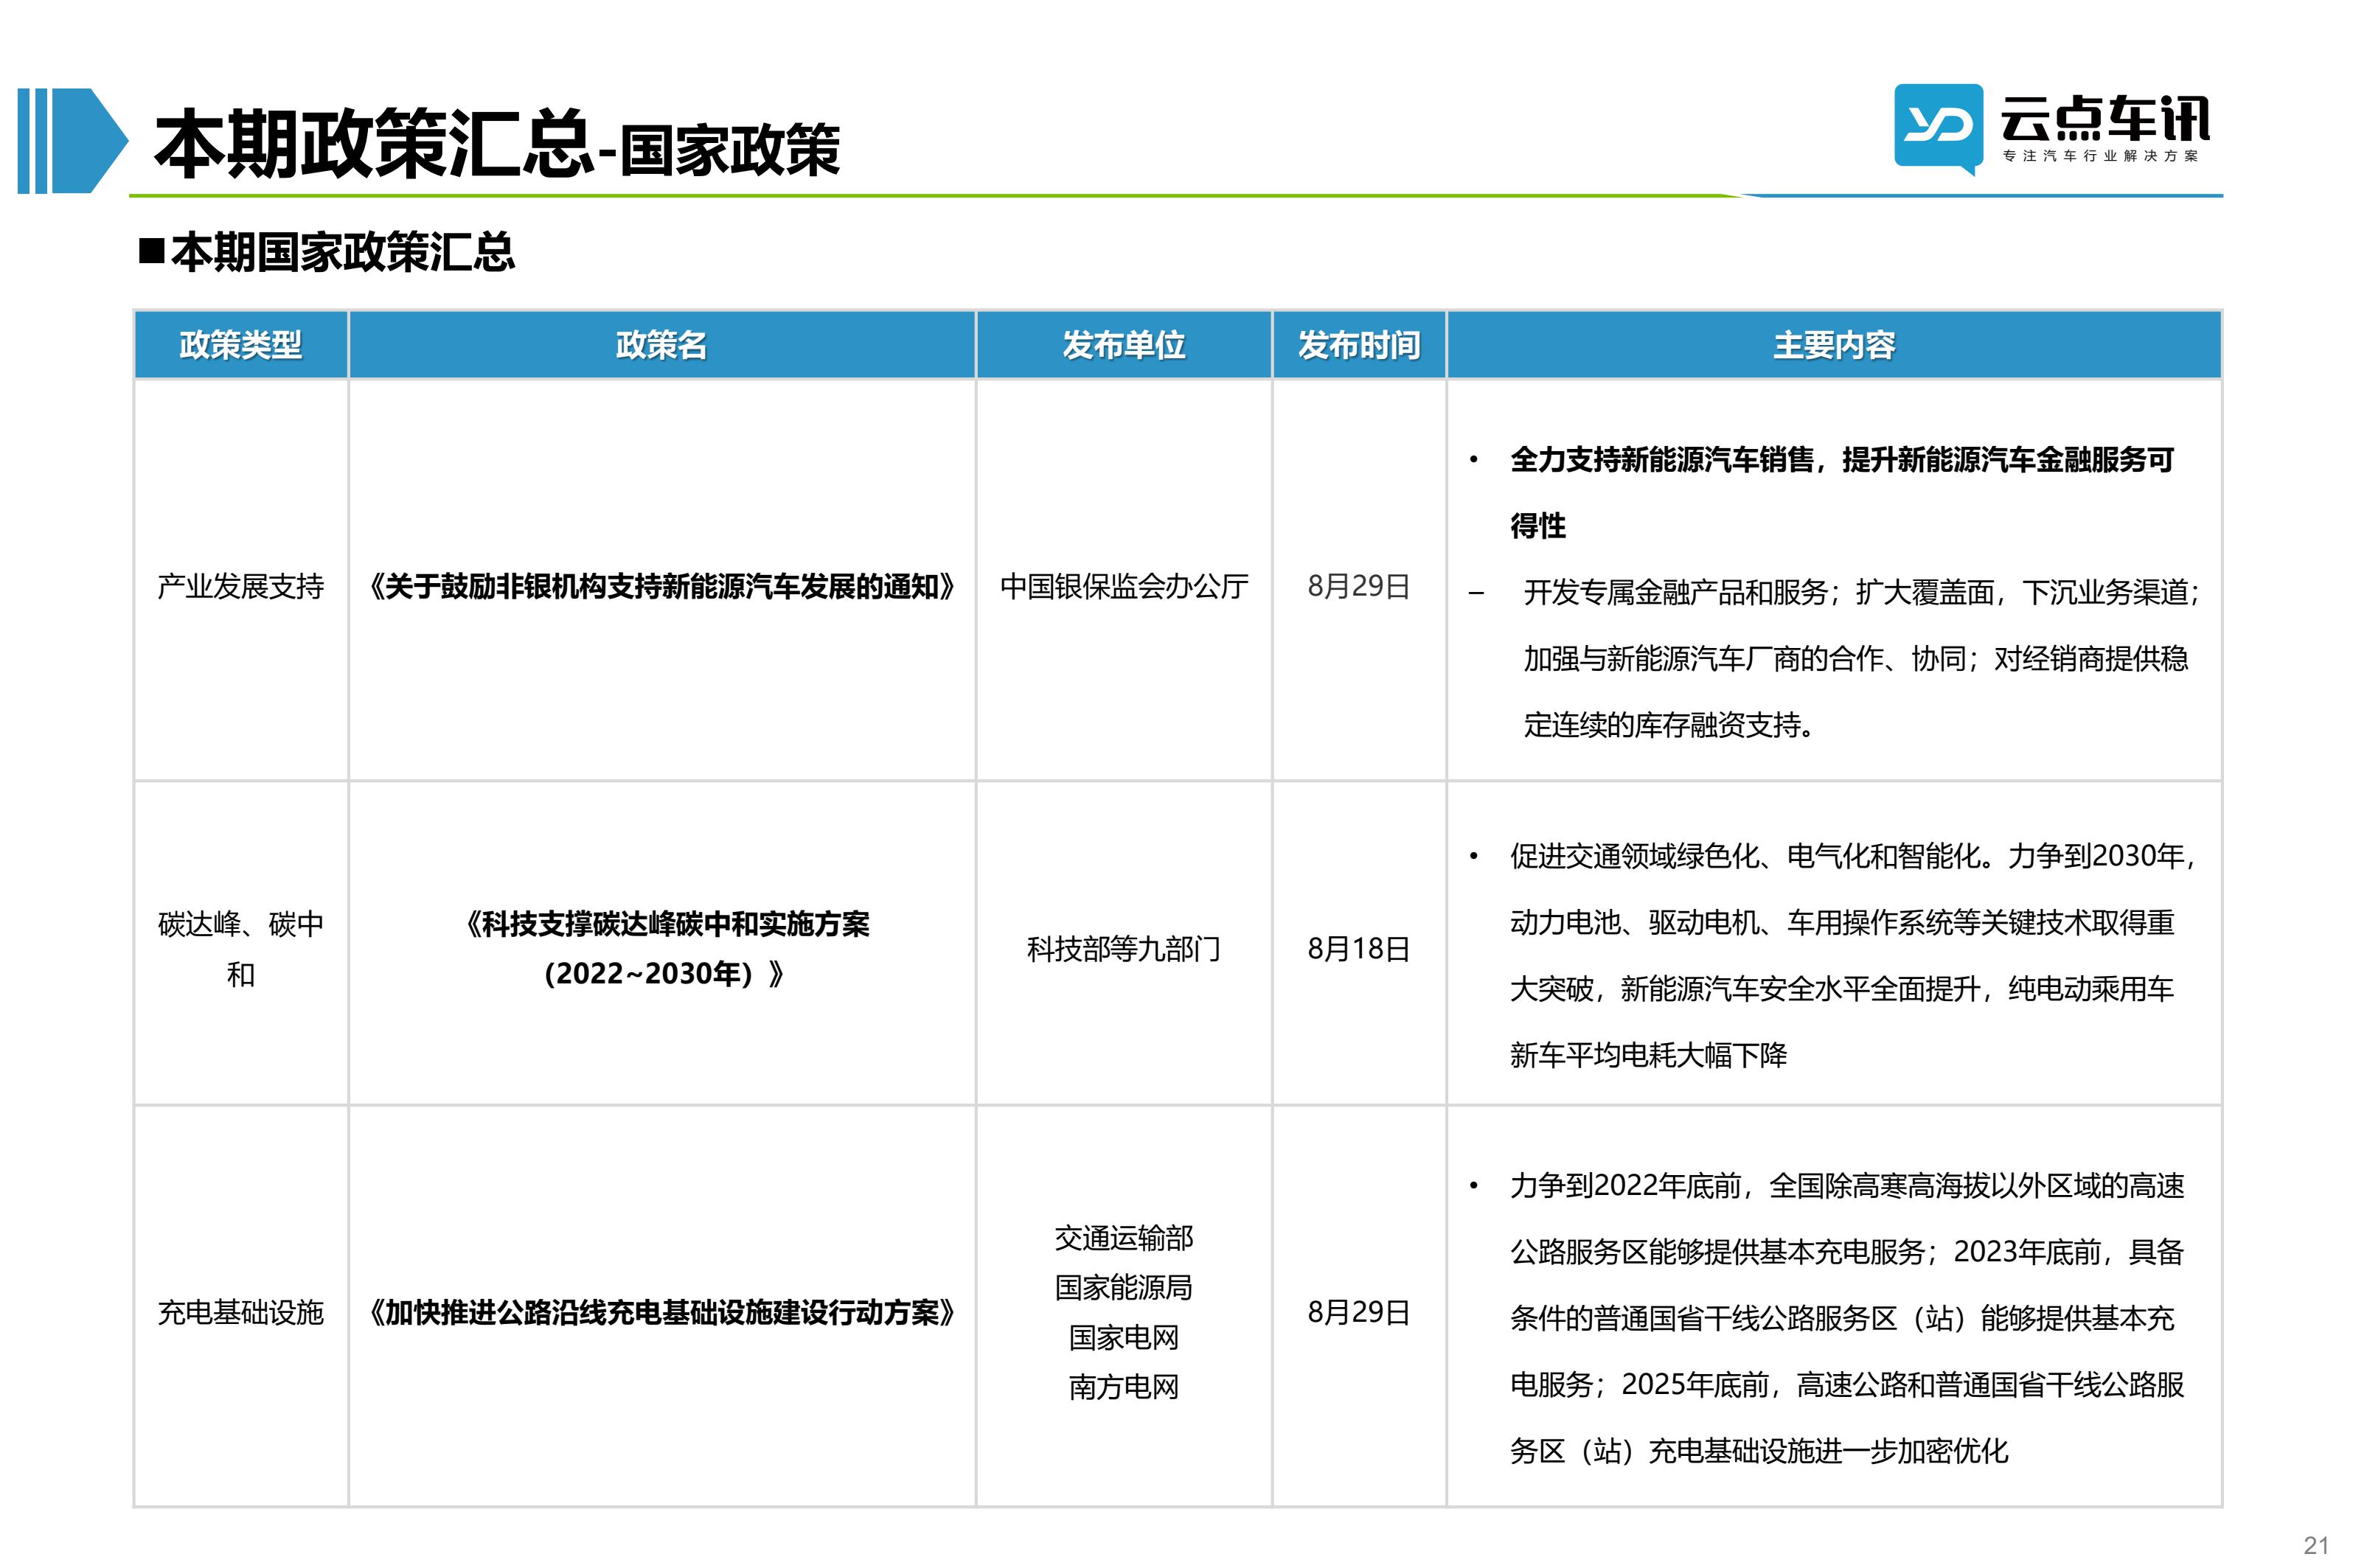Click the 政策类型 column header
This screenshot has height=1568, width=2353.
[241, 345]
